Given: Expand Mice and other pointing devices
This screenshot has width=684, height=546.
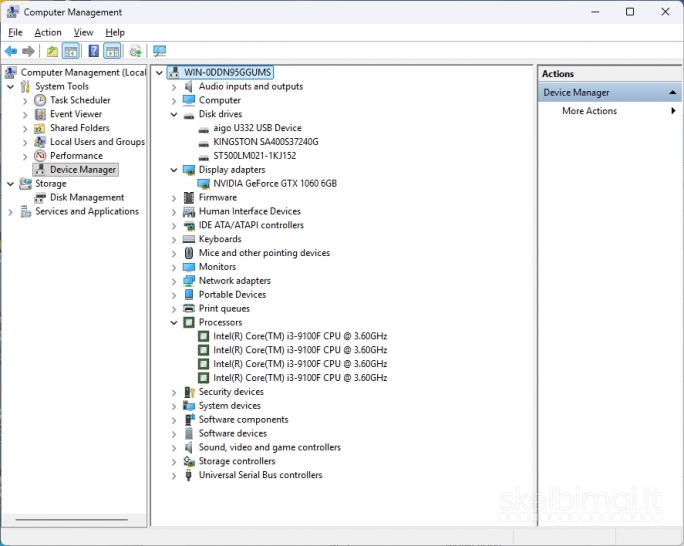Looking at the screenshot, I should tap(174, 254).
